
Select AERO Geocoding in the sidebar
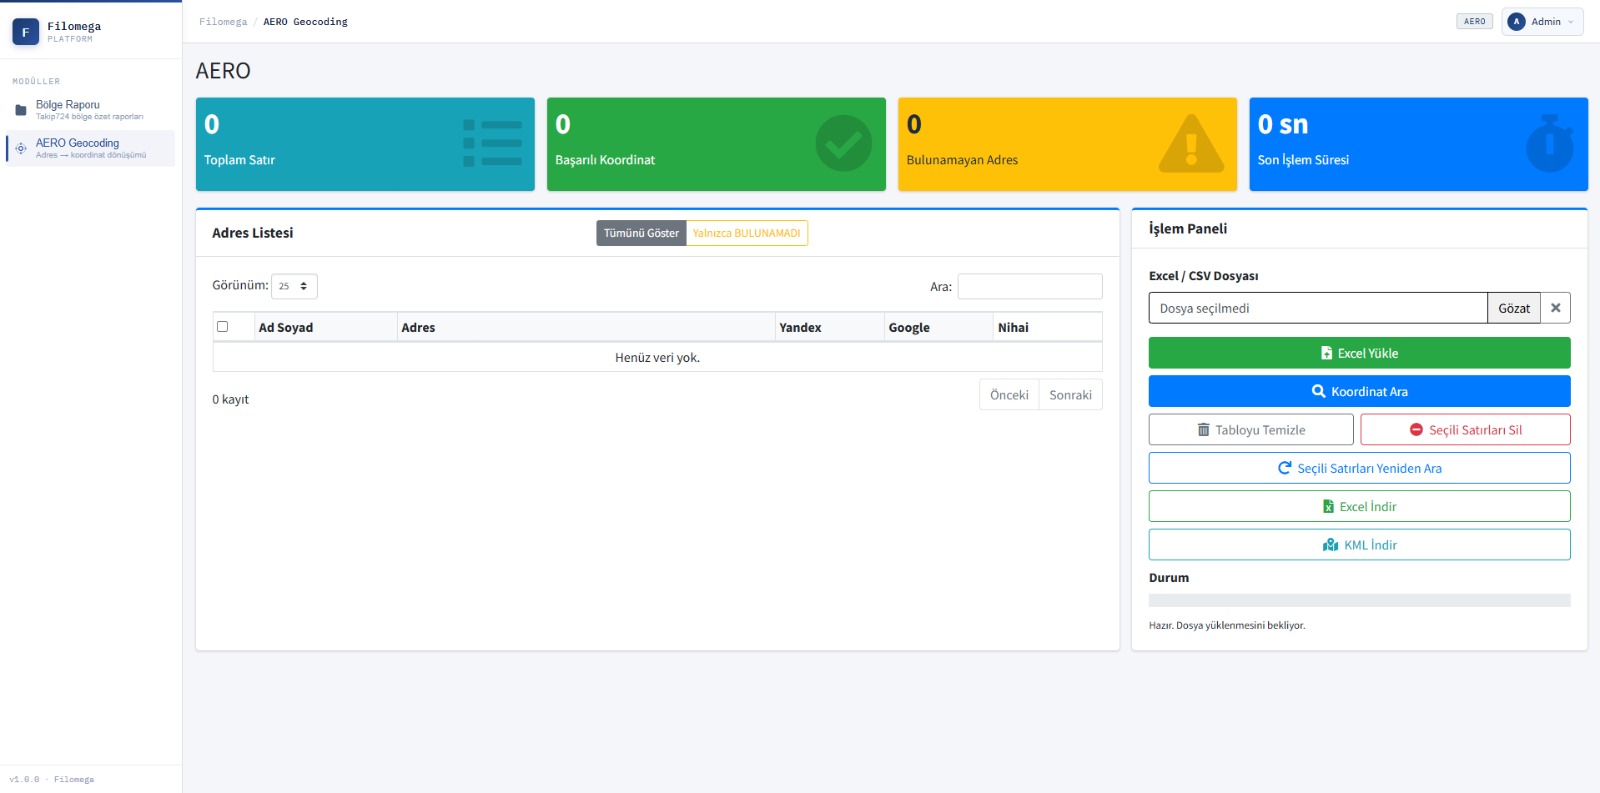coord(78,148)
